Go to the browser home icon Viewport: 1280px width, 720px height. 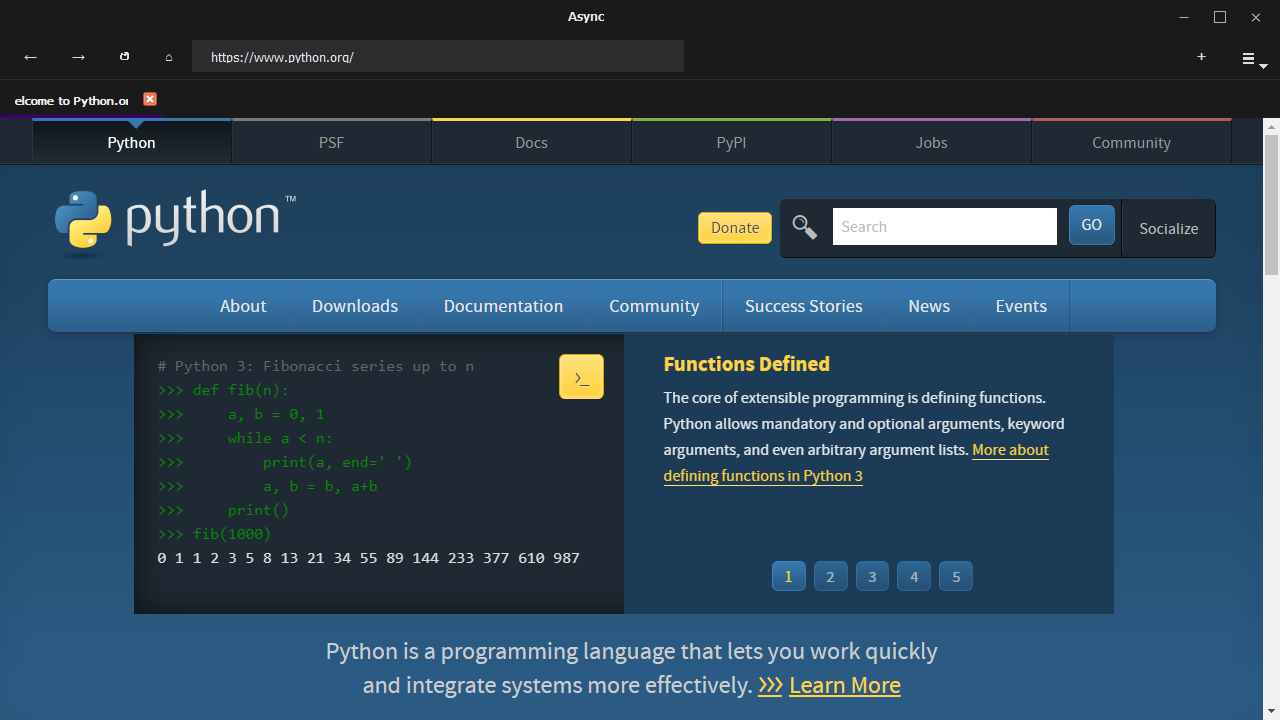click(169, 57)
